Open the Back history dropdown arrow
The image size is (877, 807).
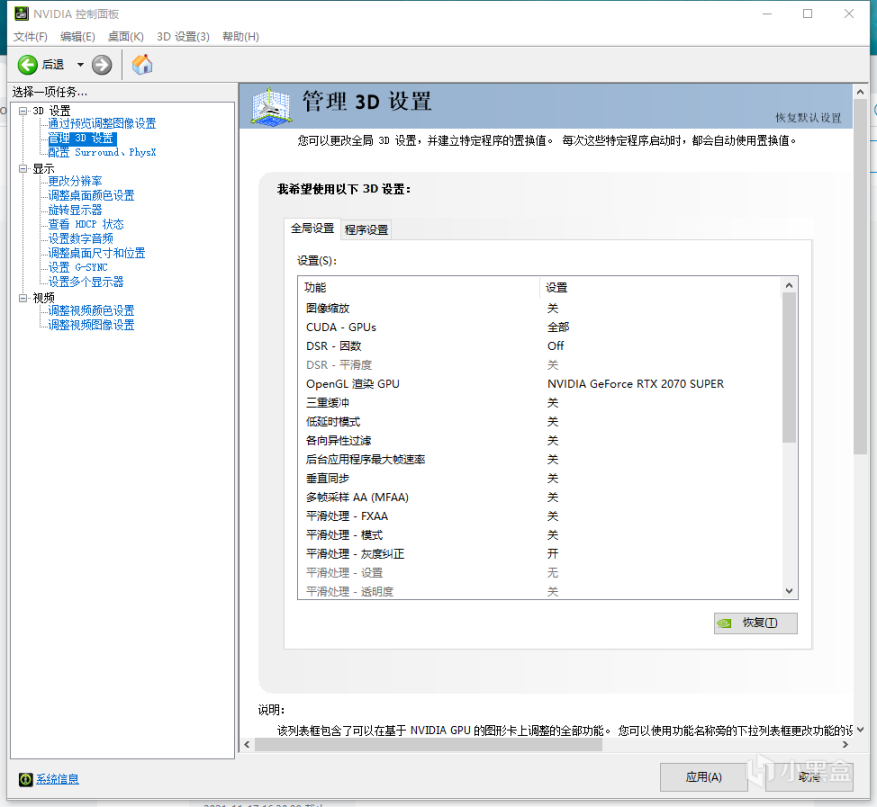click(x=81, y=65)
